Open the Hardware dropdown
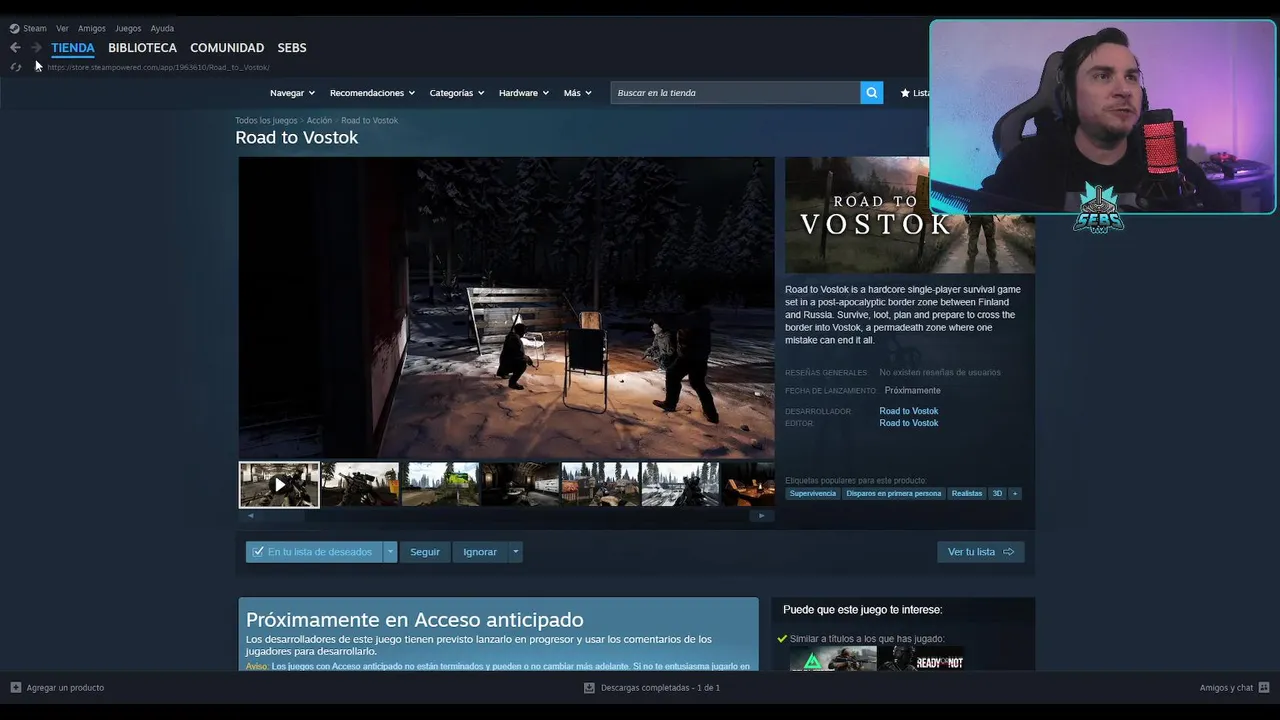Viewport: 1280px width, 720px height. coord(524,93)
